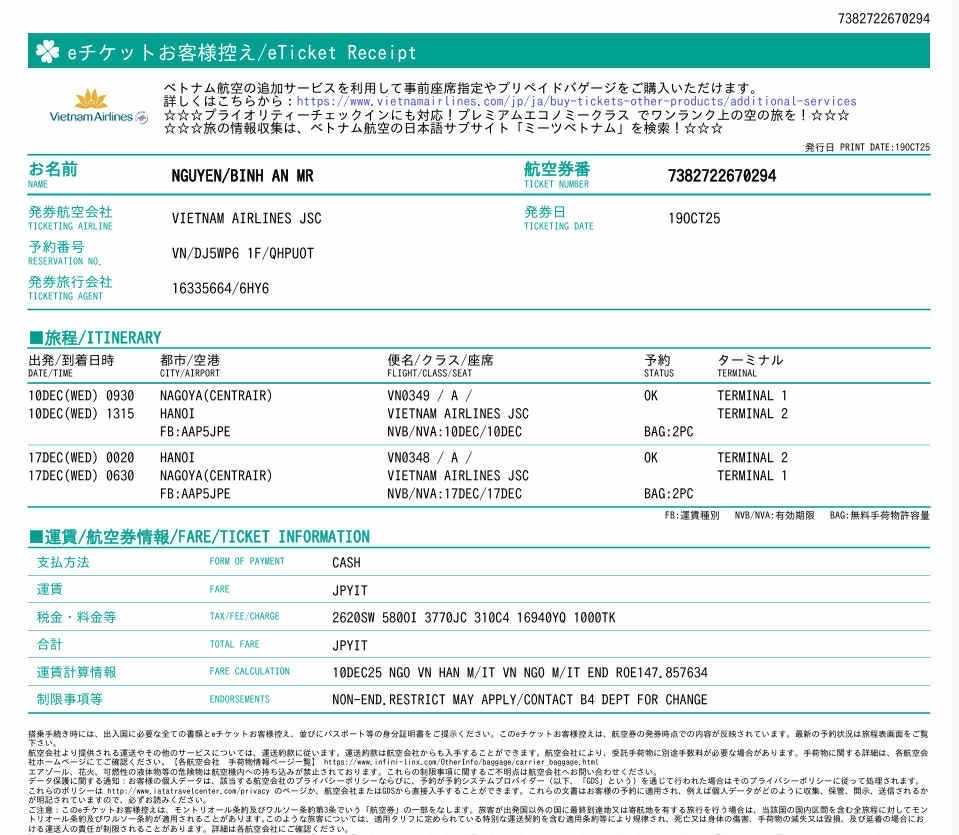Select passenger name NGUYEN/BINH AN MR
This screenshot has height=835, width=959.
[x=242, y=176]
